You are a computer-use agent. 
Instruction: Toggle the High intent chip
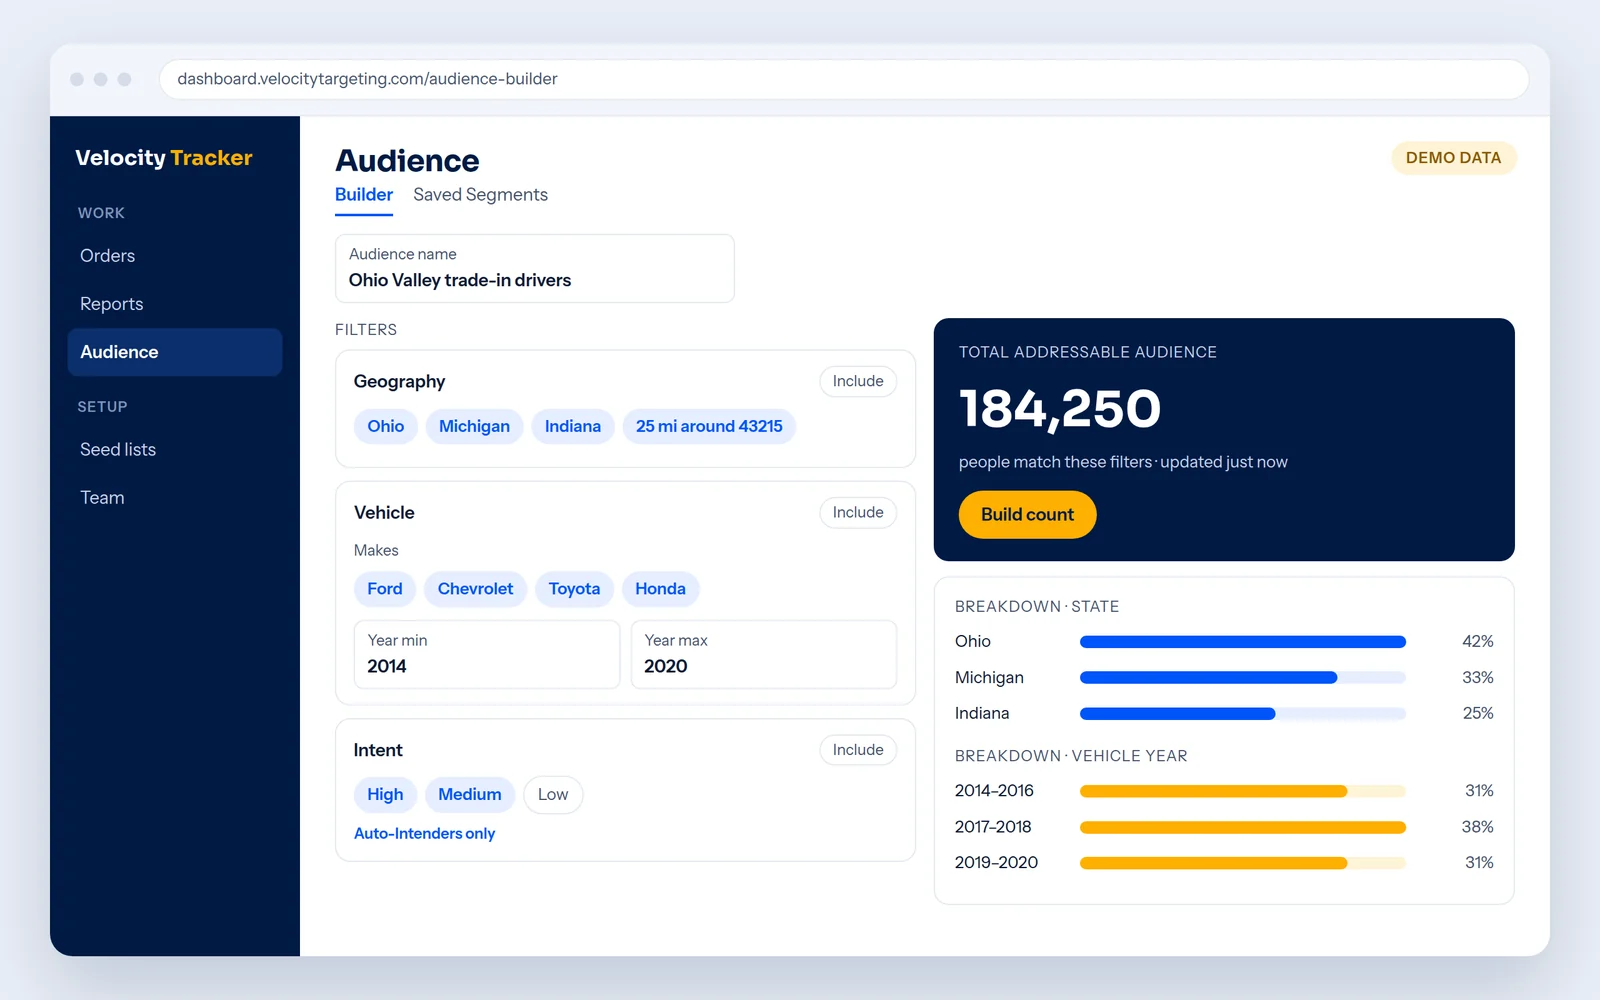click(x=385, y=795)
